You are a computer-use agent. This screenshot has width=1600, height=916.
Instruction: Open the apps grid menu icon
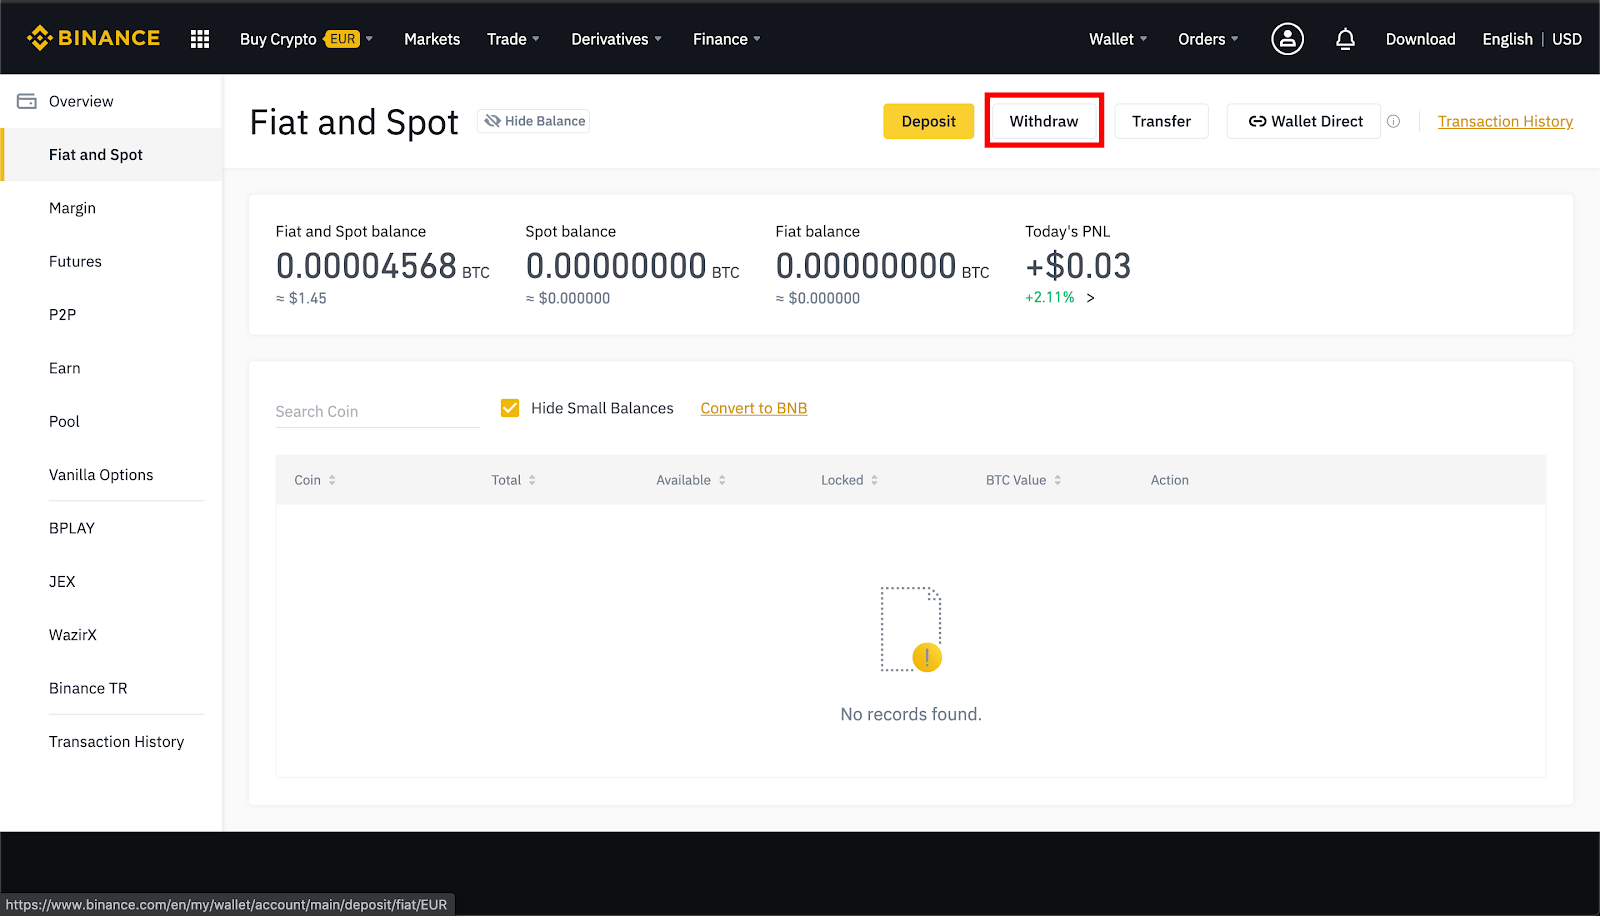point(199,38)
